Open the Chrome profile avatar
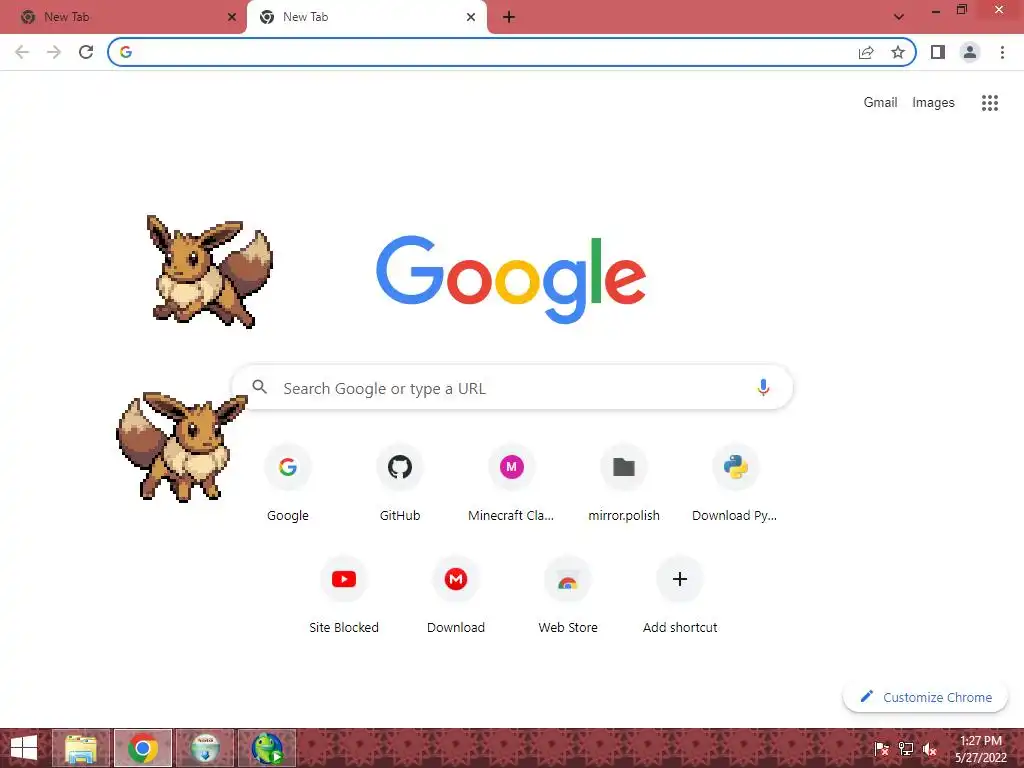Viewport: 1024px width, 768px height. click(x=970, y=52)
